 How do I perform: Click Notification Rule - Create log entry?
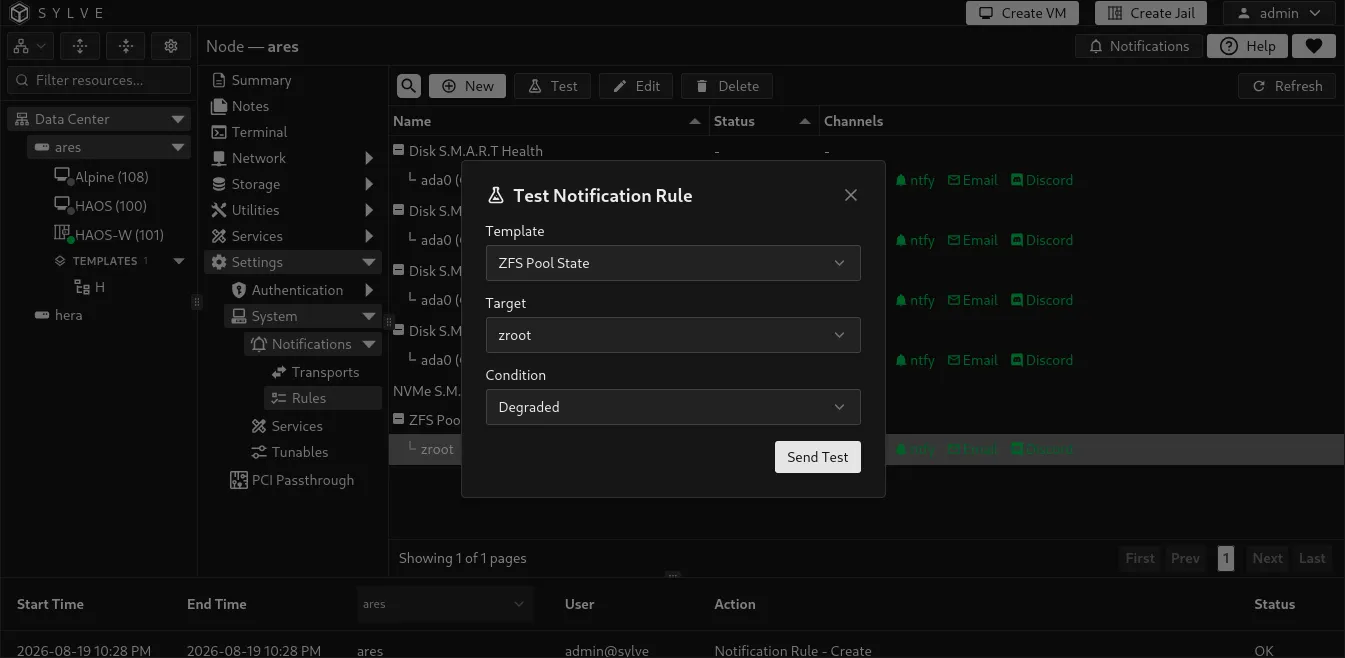(x=793, y=650)
